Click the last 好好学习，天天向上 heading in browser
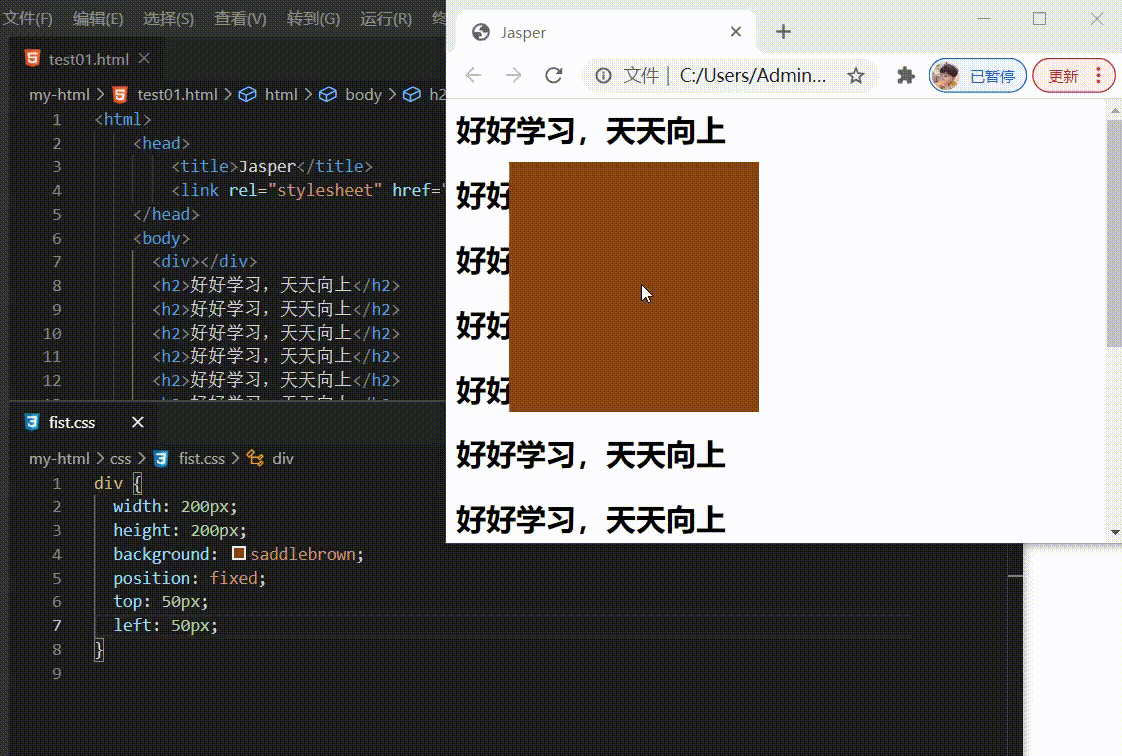Image resolution: width=1122 pixels, height=756 pixels. pos(590,520)
